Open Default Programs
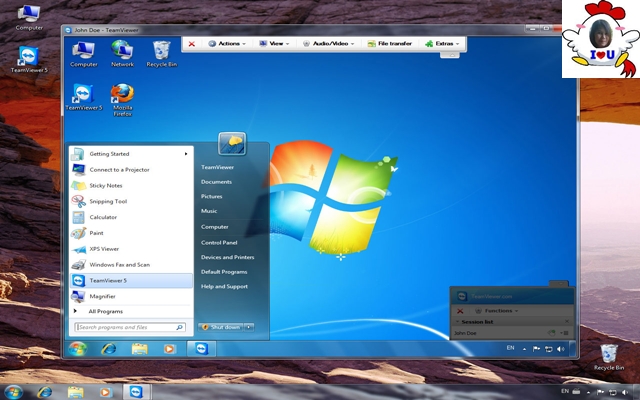 pyautogui.click(x=224, y=272)
